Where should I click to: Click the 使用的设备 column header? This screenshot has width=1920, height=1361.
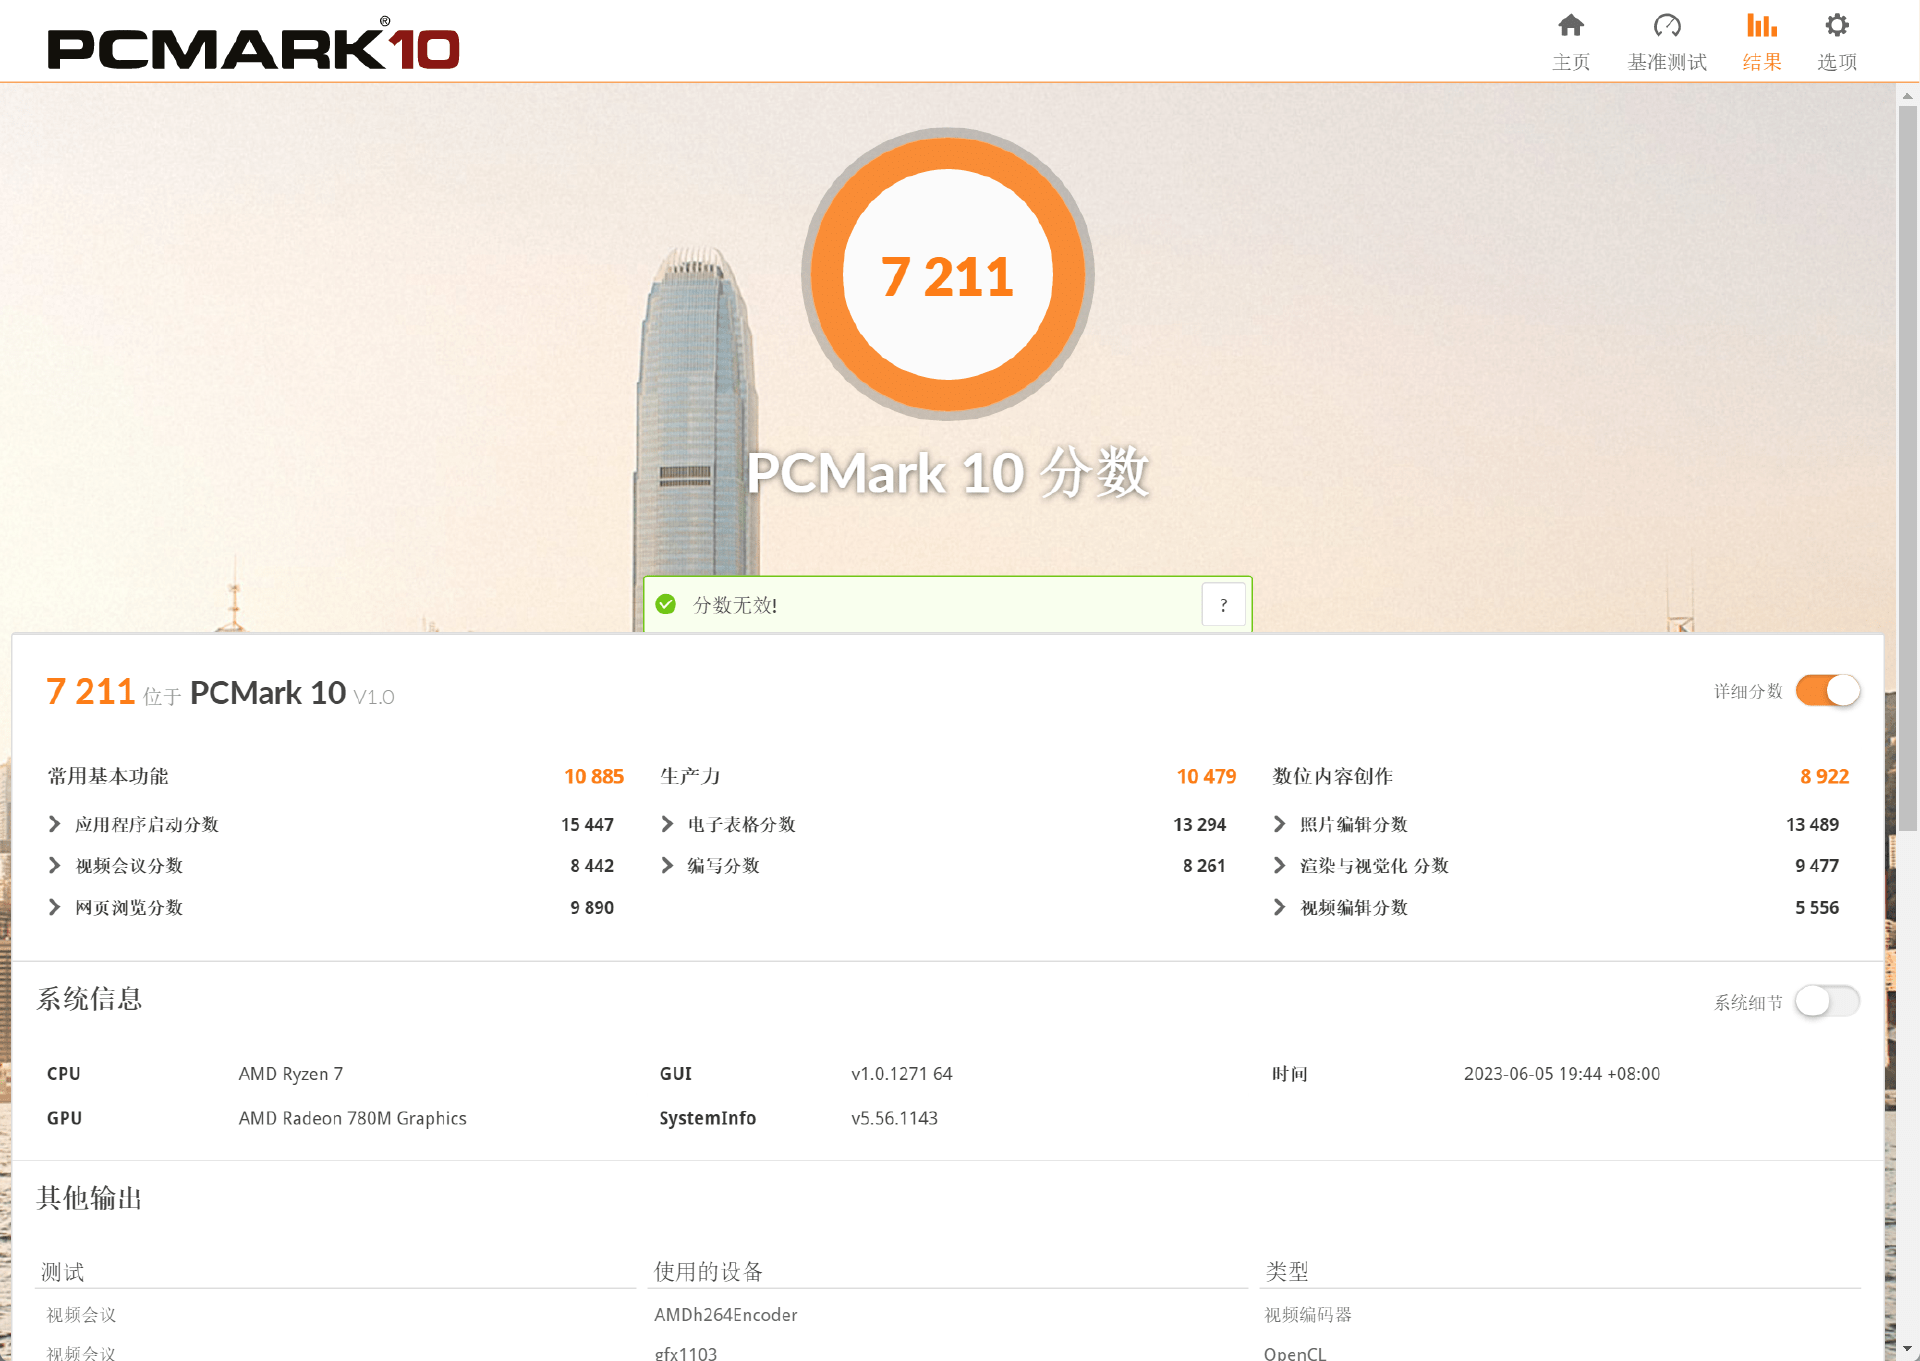click(708, 1271)
